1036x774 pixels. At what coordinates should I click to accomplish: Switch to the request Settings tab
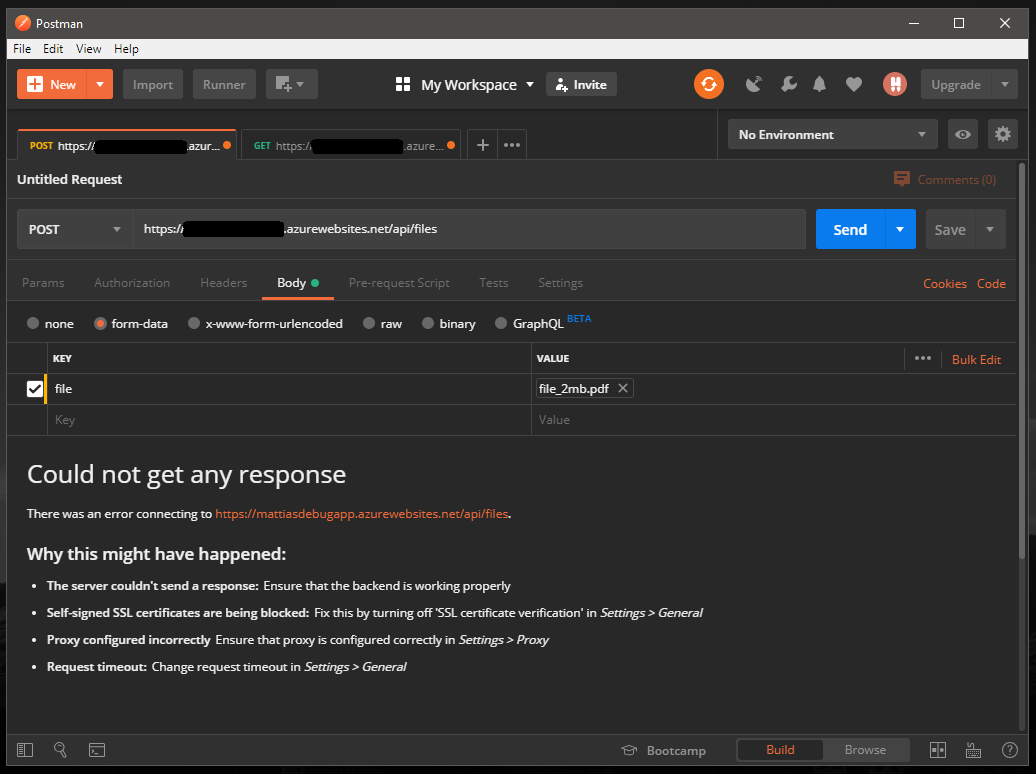560,283
